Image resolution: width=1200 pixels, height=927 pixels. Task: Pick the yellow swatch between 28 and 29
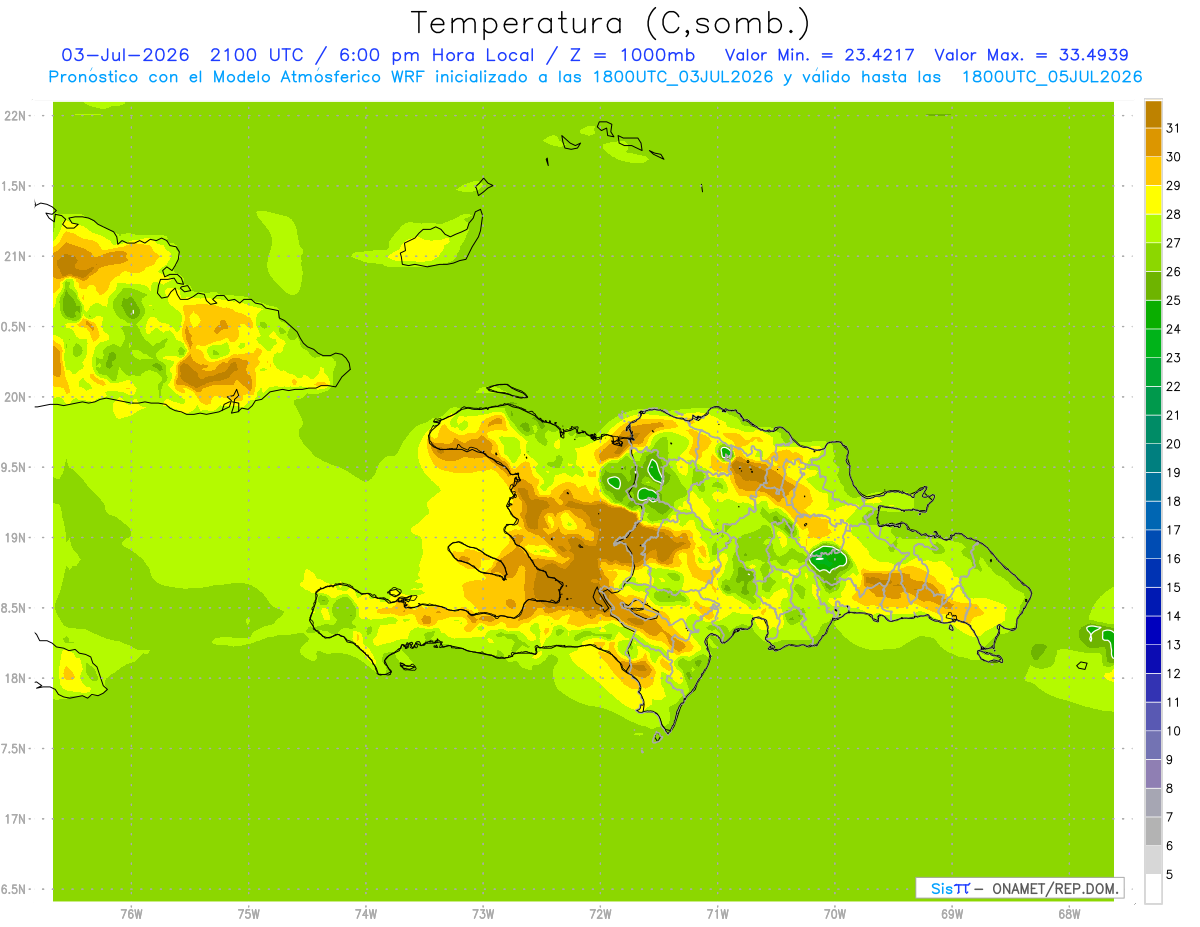pyautogui.click(x=1153, y=200)
